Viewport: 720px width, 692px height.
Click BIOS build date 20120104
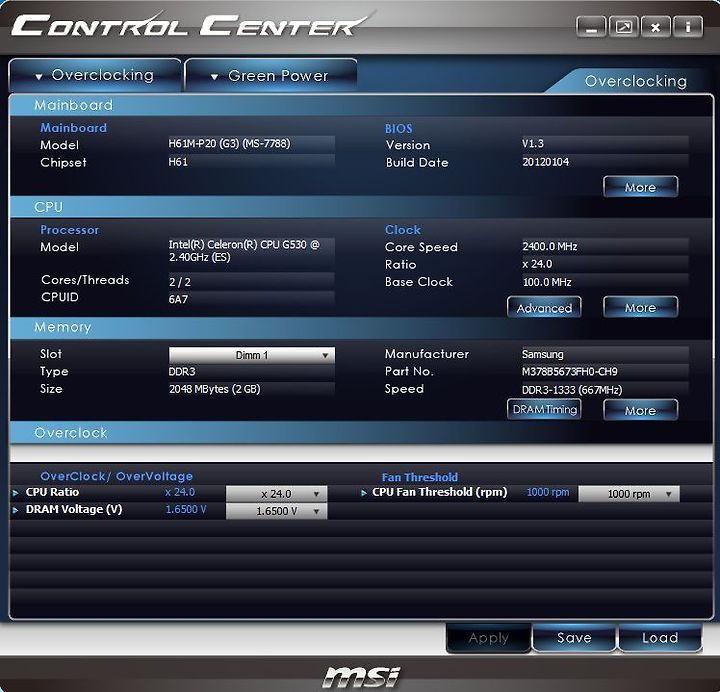point(546,162)
